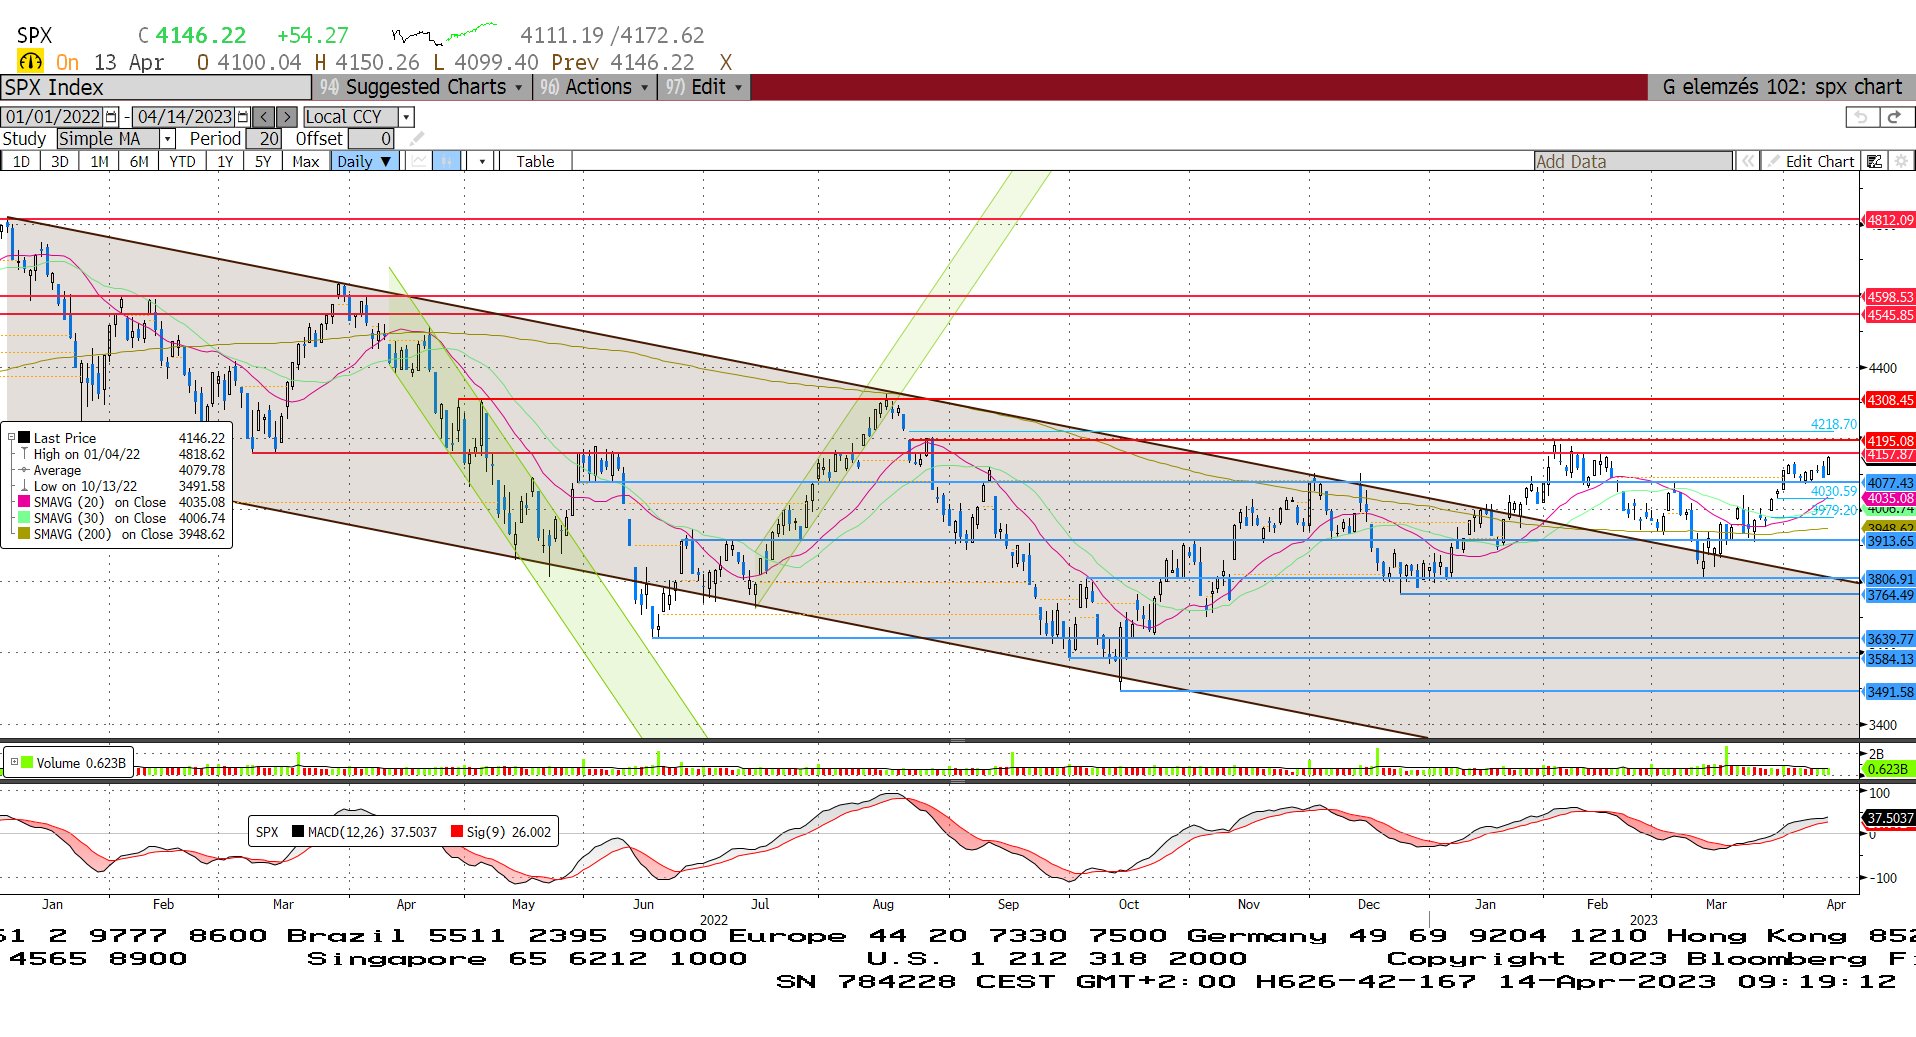This screenshot has width=1916, height=1037.
Task: Click the Period value field
Action: [x=264, y=139]
